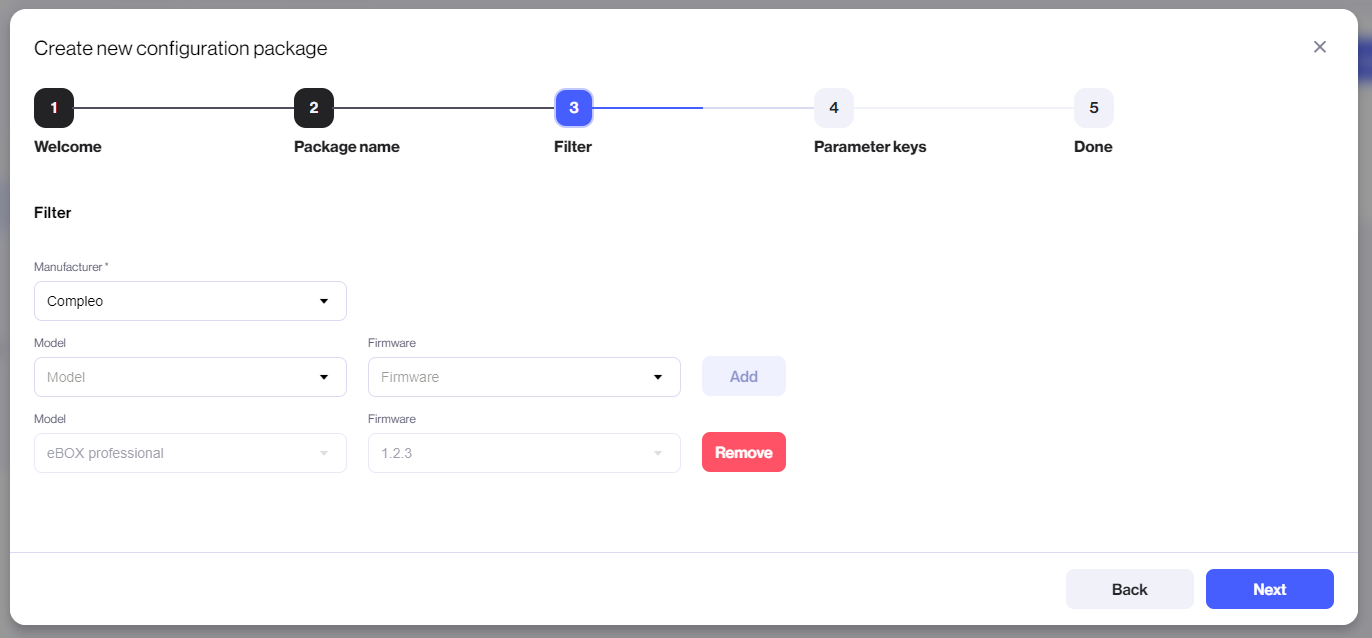The height and width of the screenshot is (638, 1372).
Task: Click the Firmware dropdown arrow icon
Action: tap(658, 377)
